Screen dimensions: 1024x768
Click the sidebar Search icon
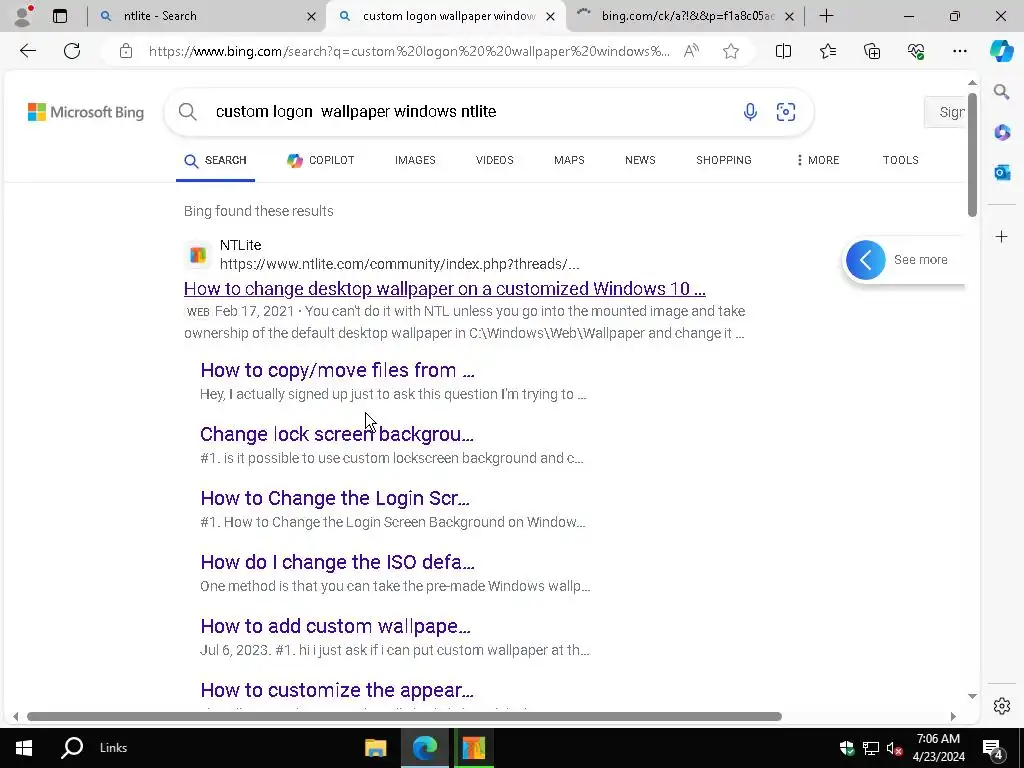pyautogui.click(x=1002, y=91)
